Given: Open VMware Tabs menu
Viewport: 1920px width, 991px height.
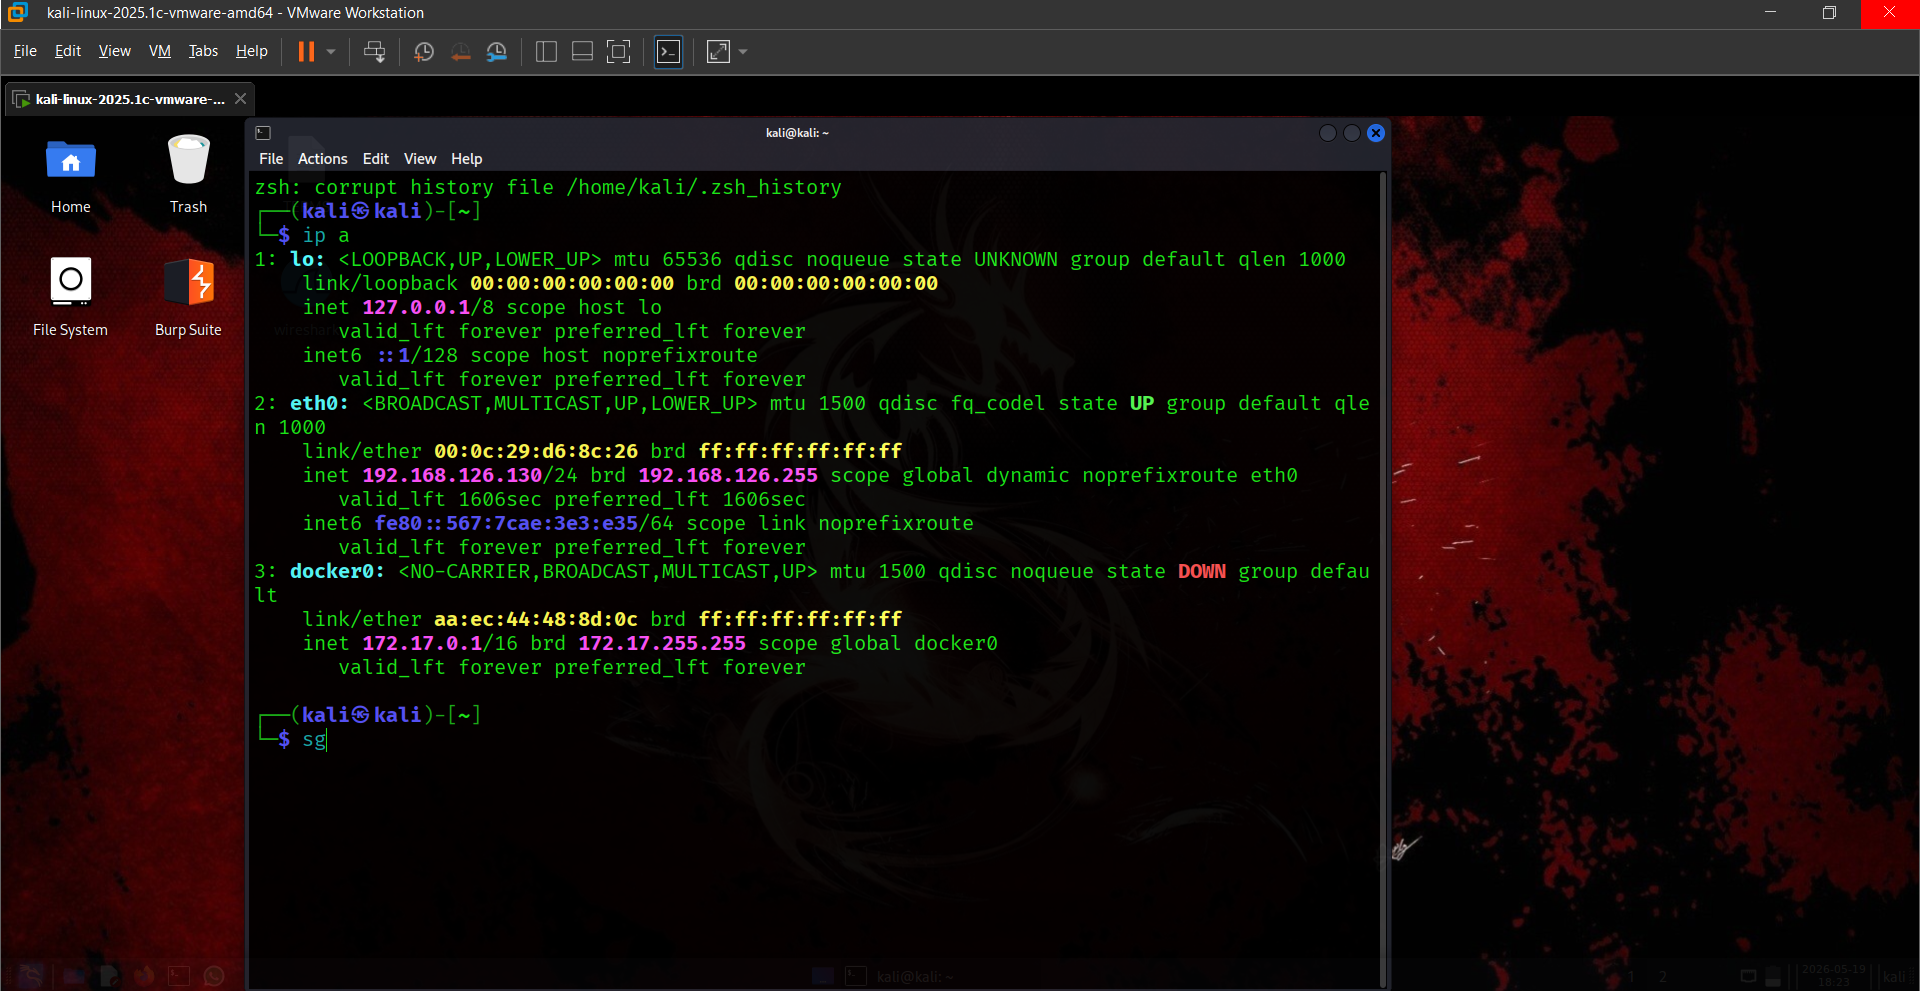Looking at the screenshot, I should (203, 51).
